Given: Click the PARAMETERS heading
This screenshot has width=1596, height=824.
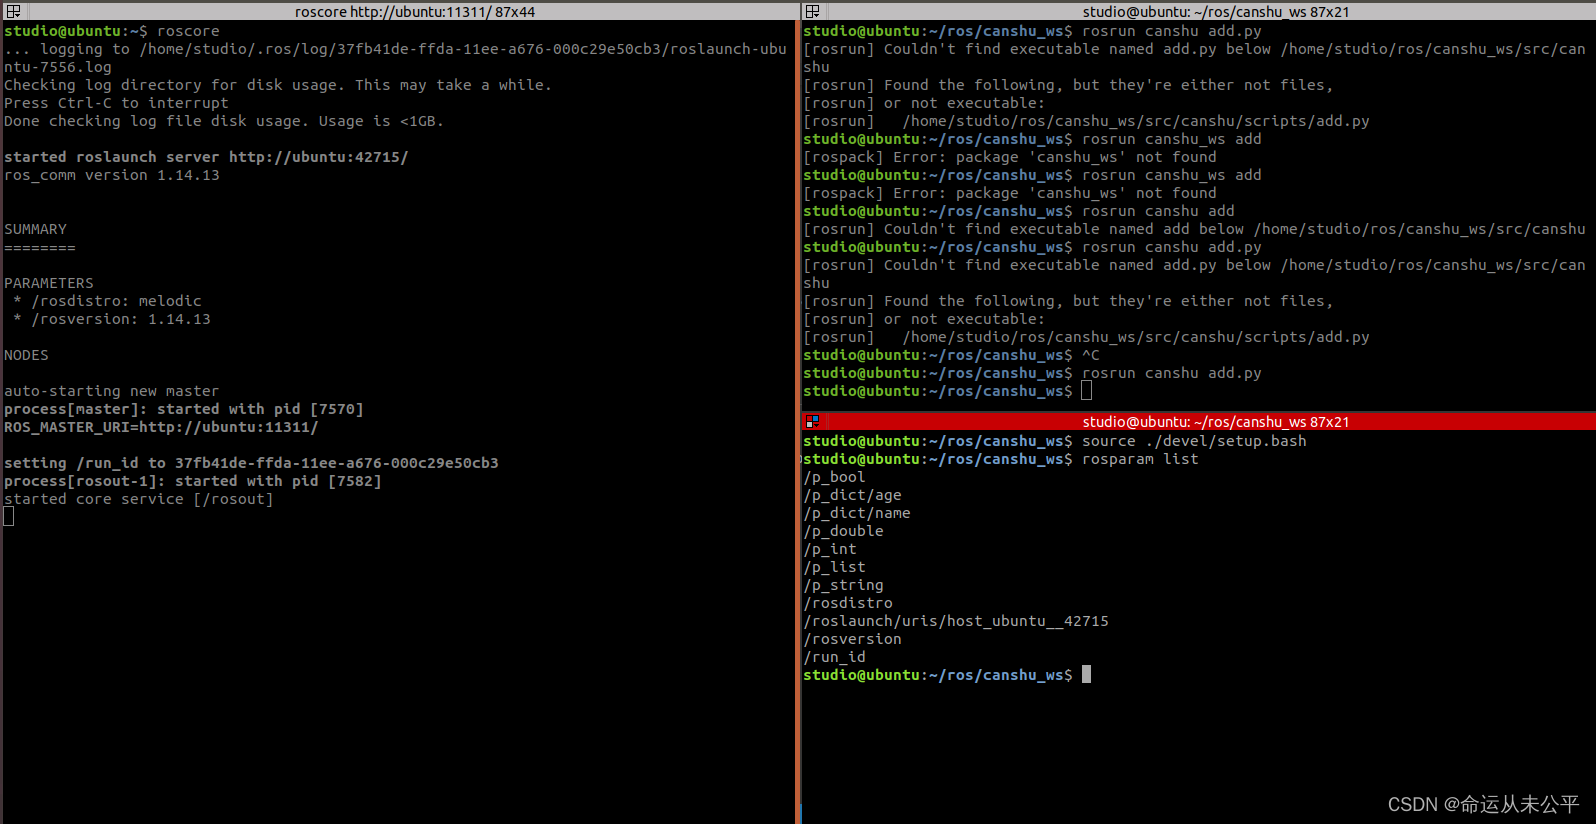Looking at the screenshot, I should click(x=48, y=283).
